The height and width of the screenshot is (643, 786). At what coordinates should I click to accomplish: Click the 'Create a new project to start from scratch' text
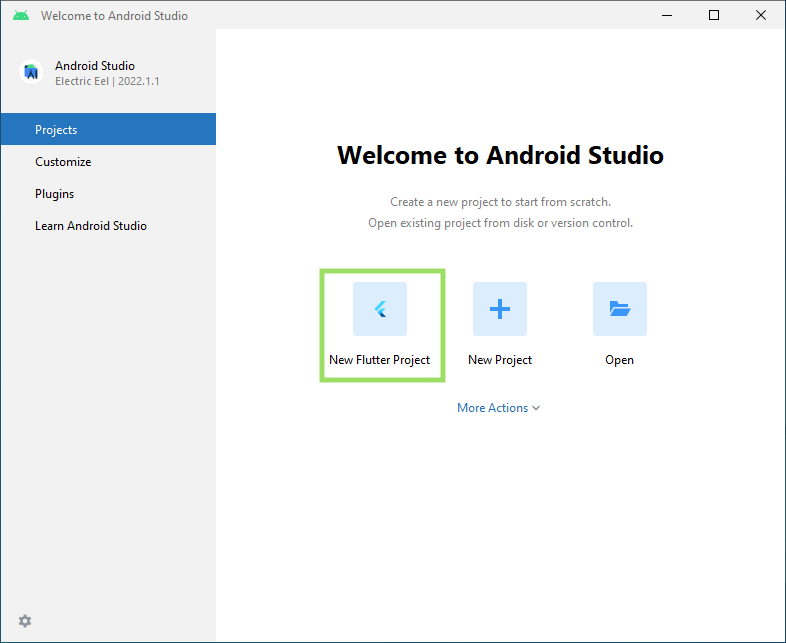500,202
